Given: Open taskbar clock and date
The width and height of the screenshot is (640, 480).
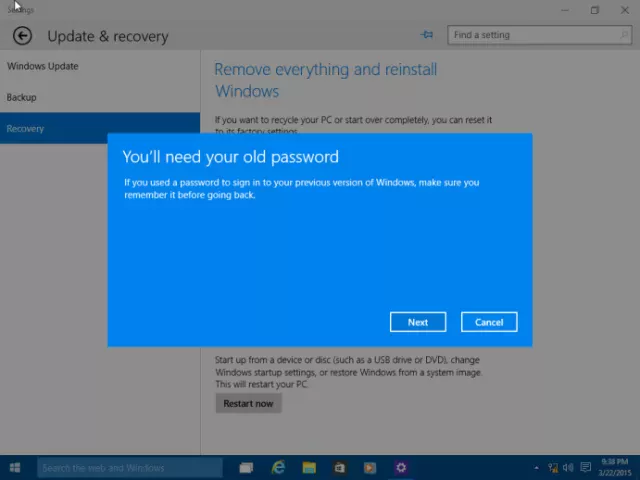Looking at the screenshot, I should point(615,467).
